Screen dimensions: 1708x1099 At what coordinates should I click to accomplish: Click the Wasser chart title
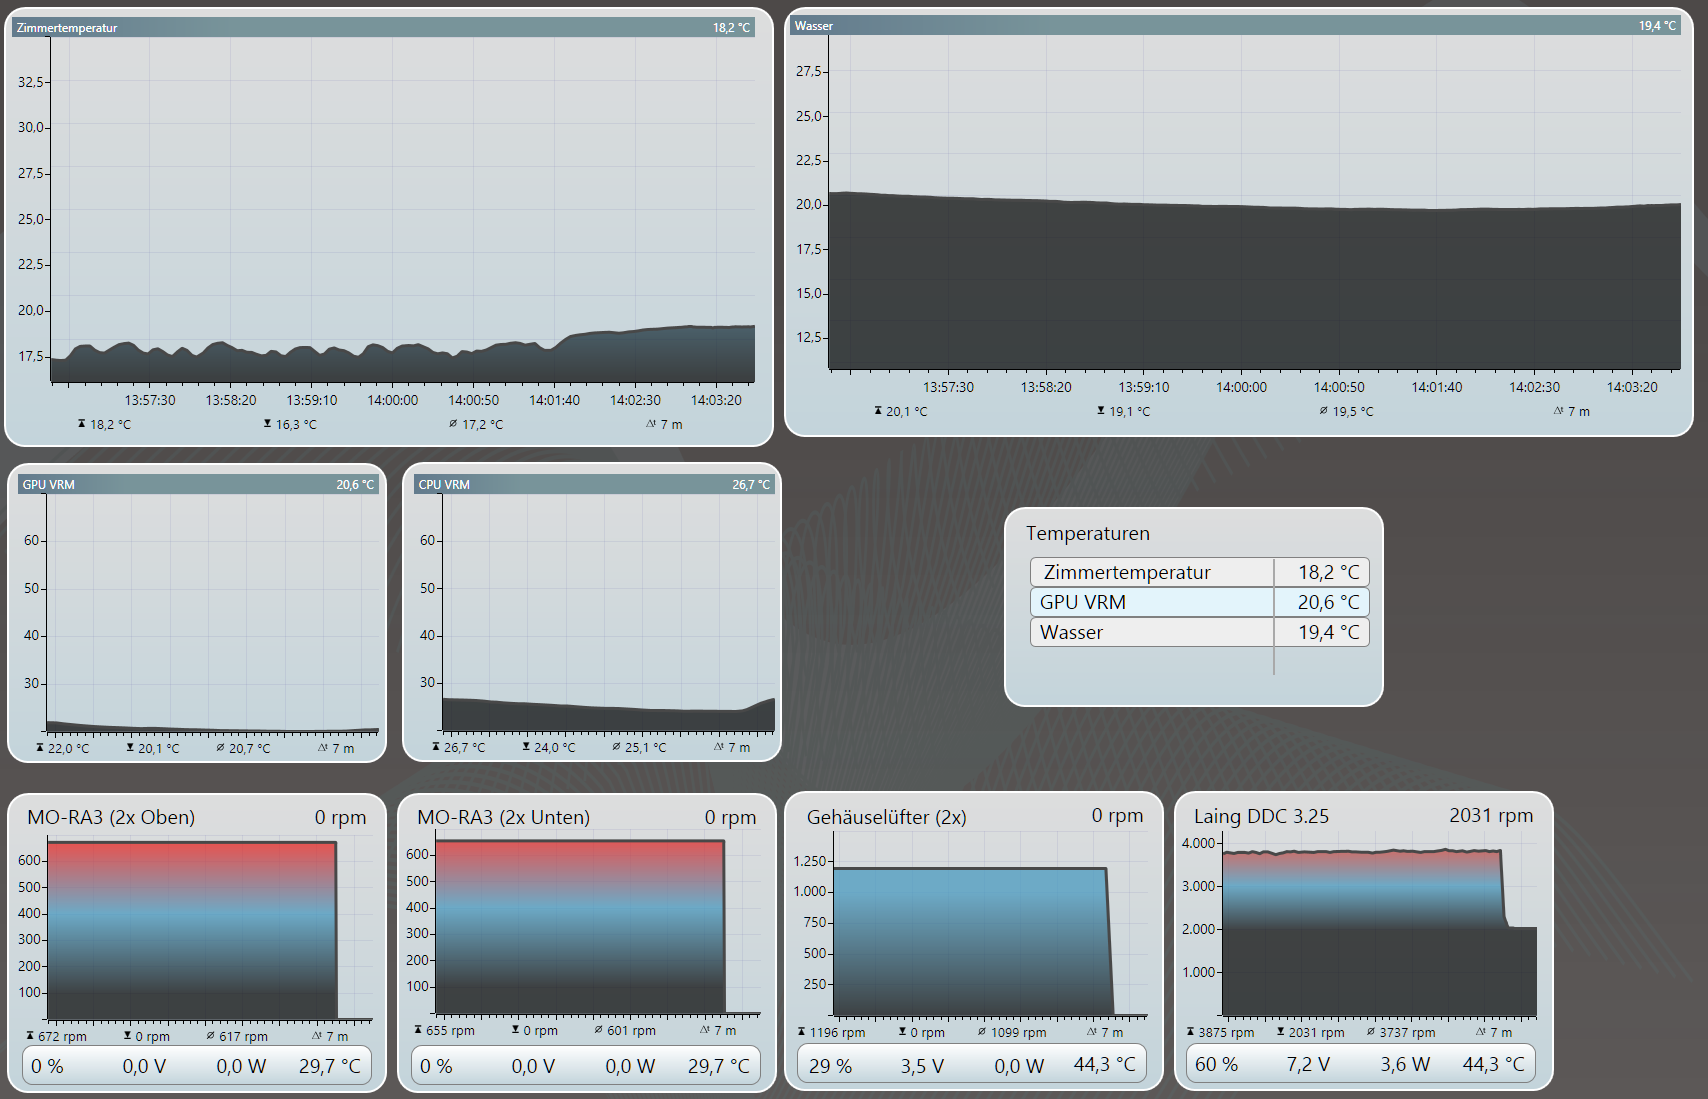pos(814,26)
